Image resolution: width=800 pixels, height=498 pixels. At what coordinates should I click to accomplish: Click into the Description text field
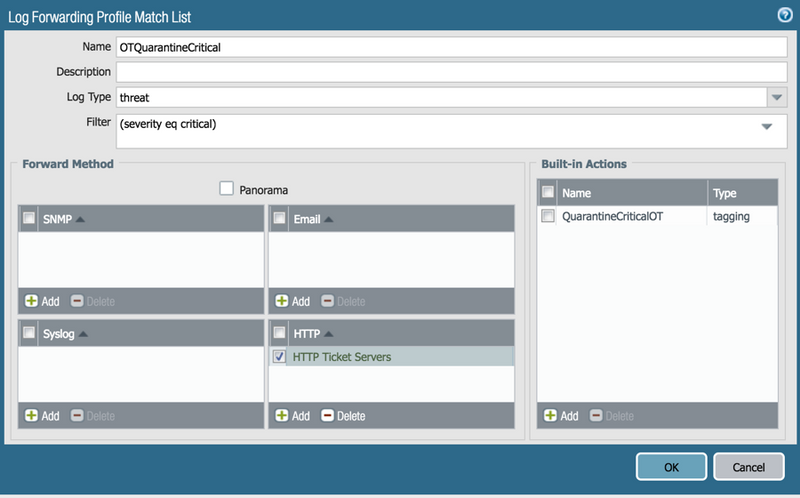click(451, 72)
